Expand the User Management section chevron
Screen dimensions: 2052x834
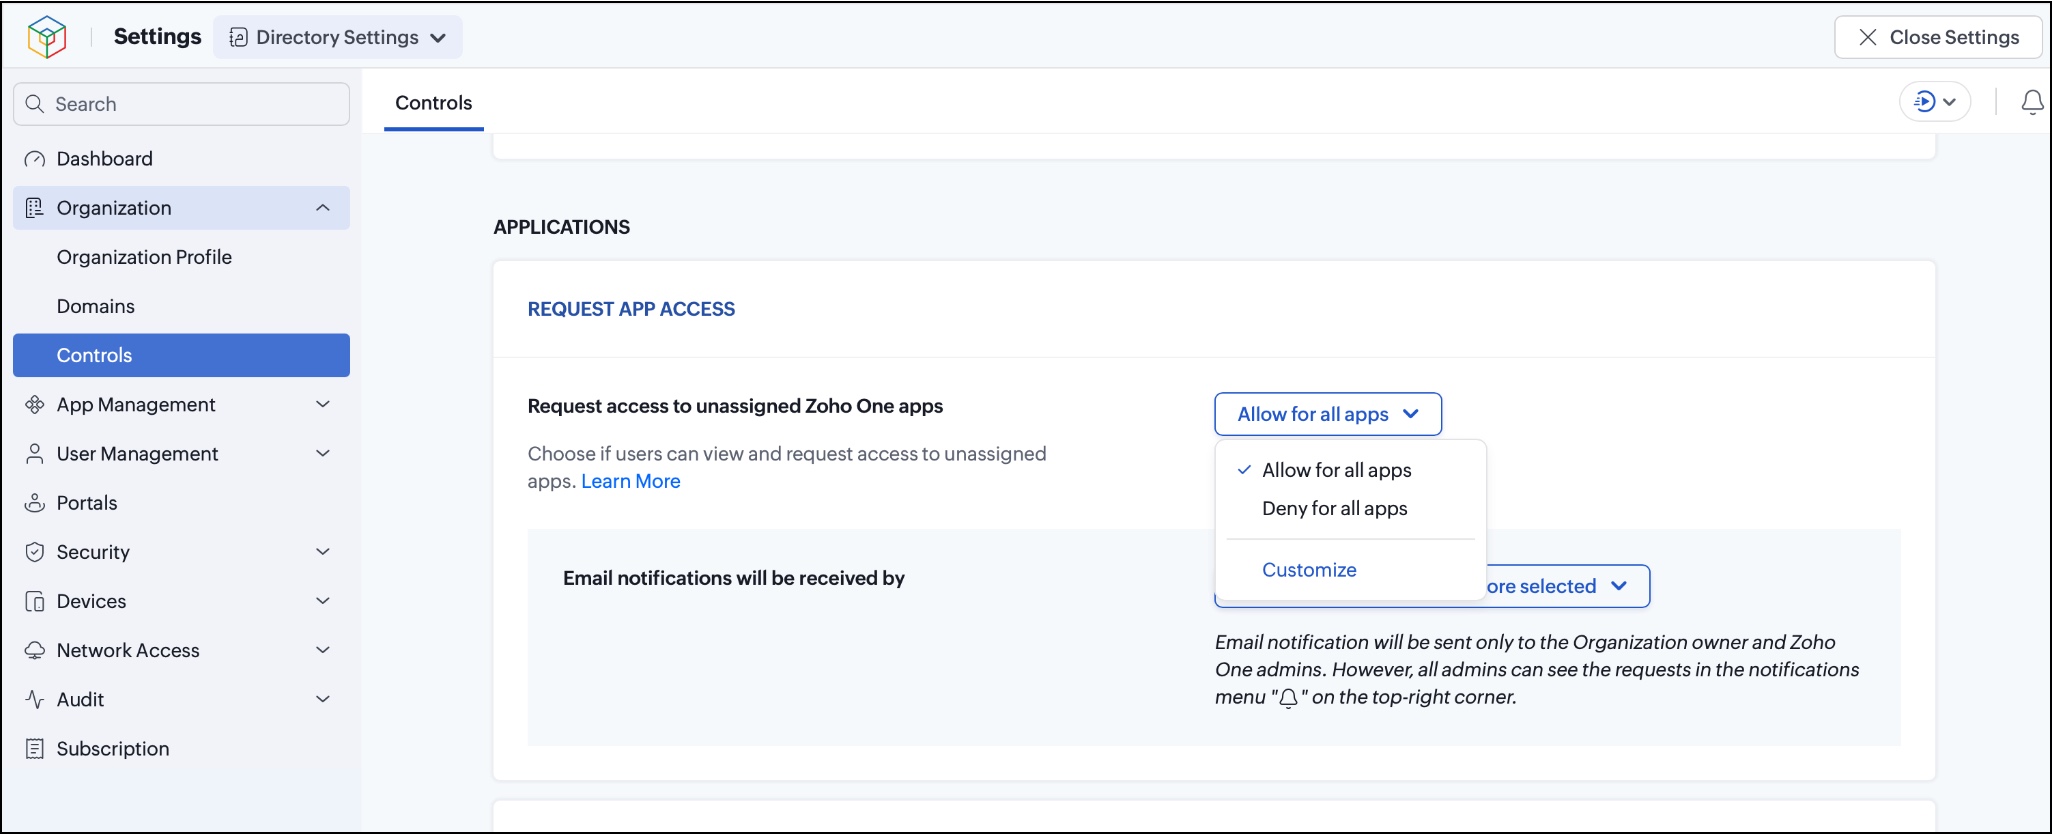pos(323,453)
